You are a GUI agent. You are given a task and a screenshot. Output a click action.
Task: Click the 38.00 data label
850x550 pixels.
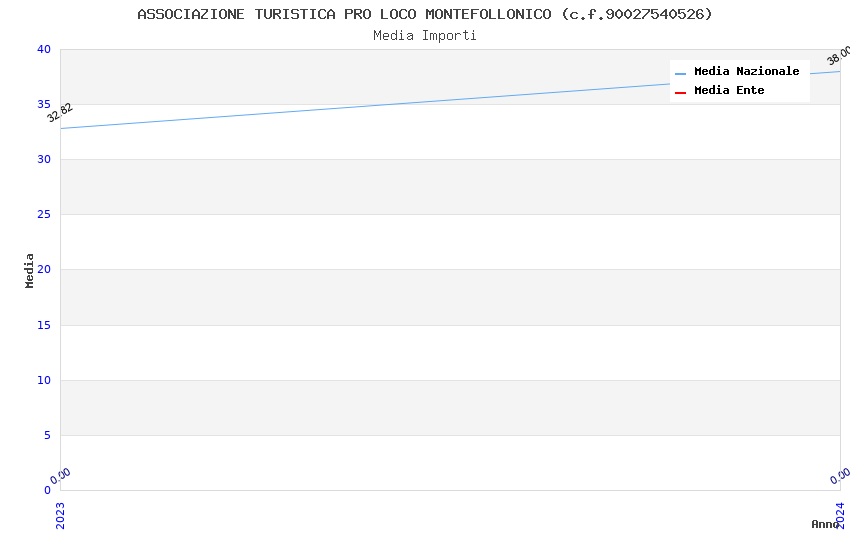(x=839, y=55)
